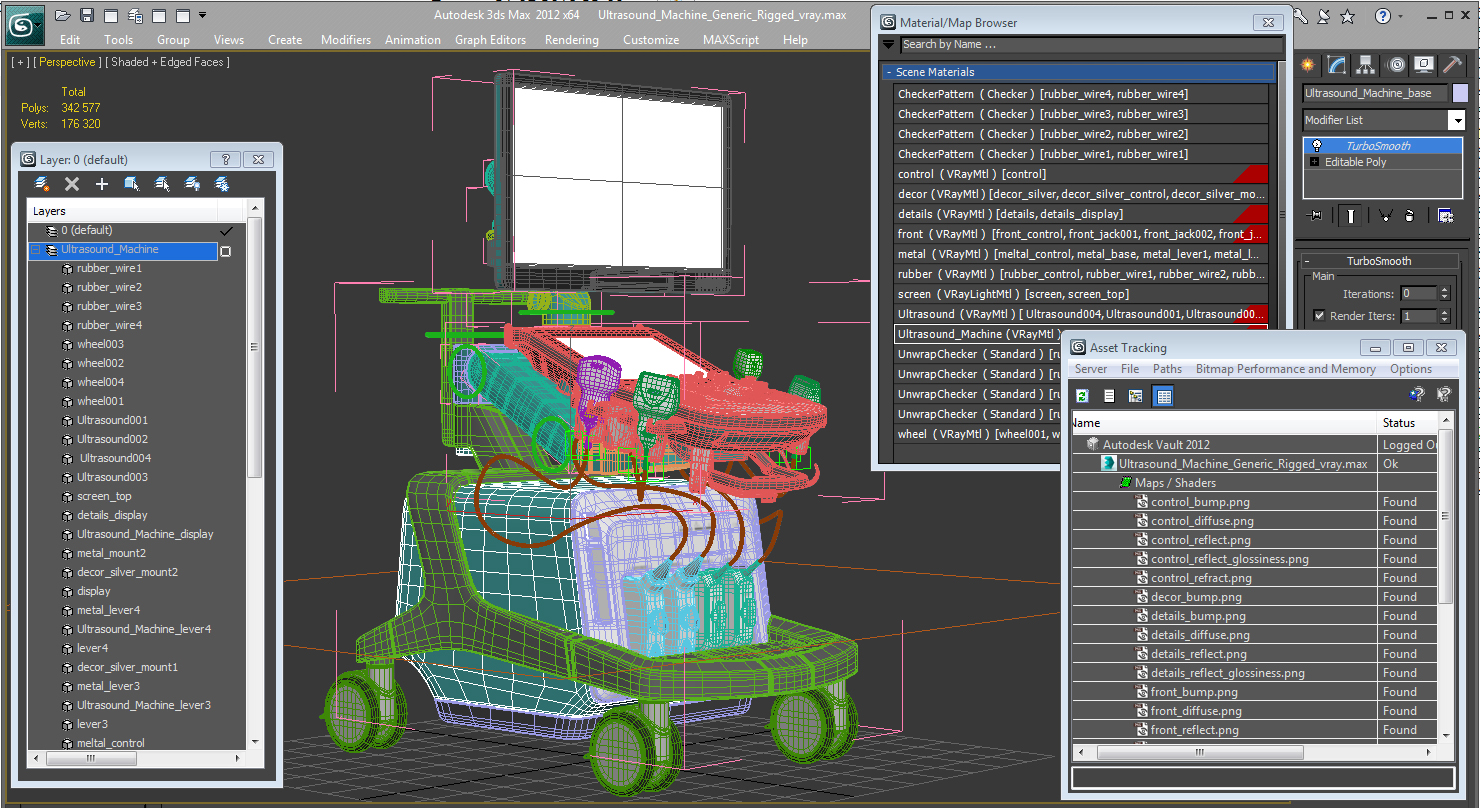Click Table View icon in Asset Tracking
Viewport: 1480px width, 808px height.
(x=1162, y=396)
